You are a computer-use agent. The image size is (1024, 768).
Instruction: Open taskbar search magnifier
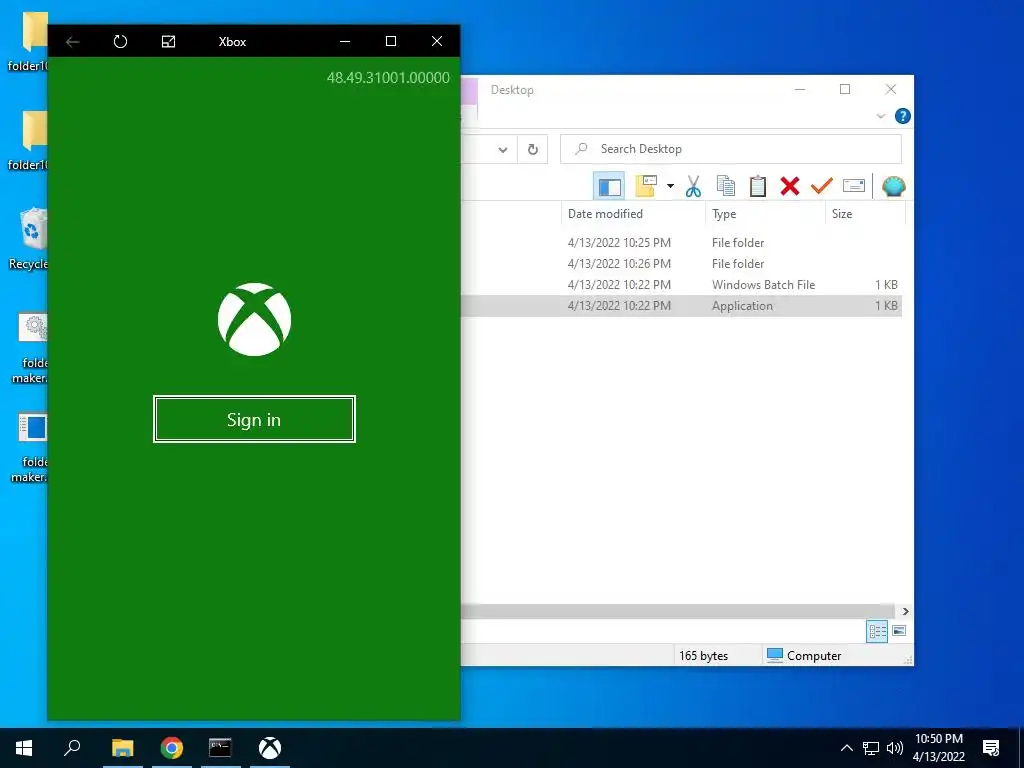click(72, 748)
